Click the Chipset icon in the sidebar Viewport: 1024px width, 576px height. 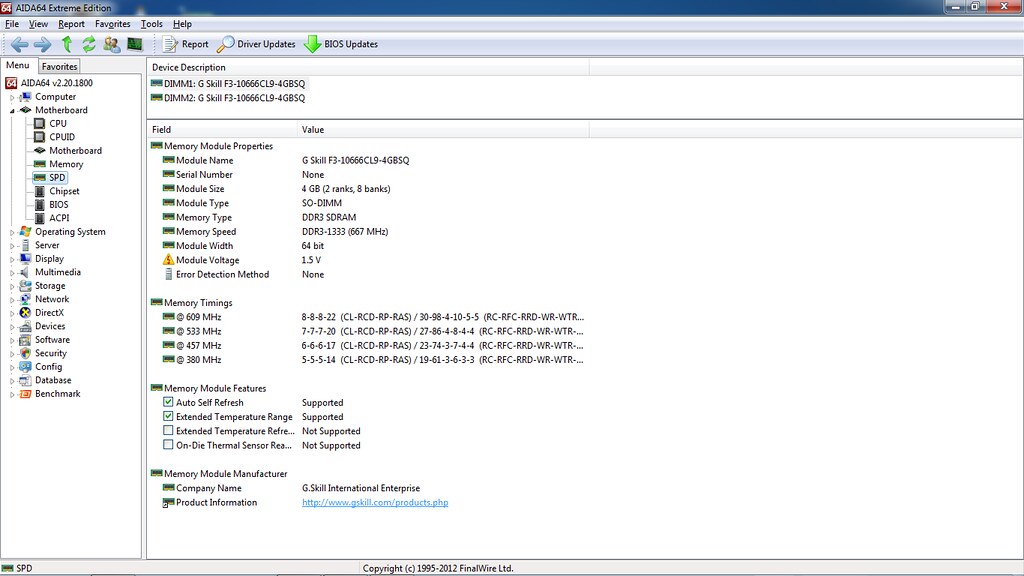pos(39,191)
